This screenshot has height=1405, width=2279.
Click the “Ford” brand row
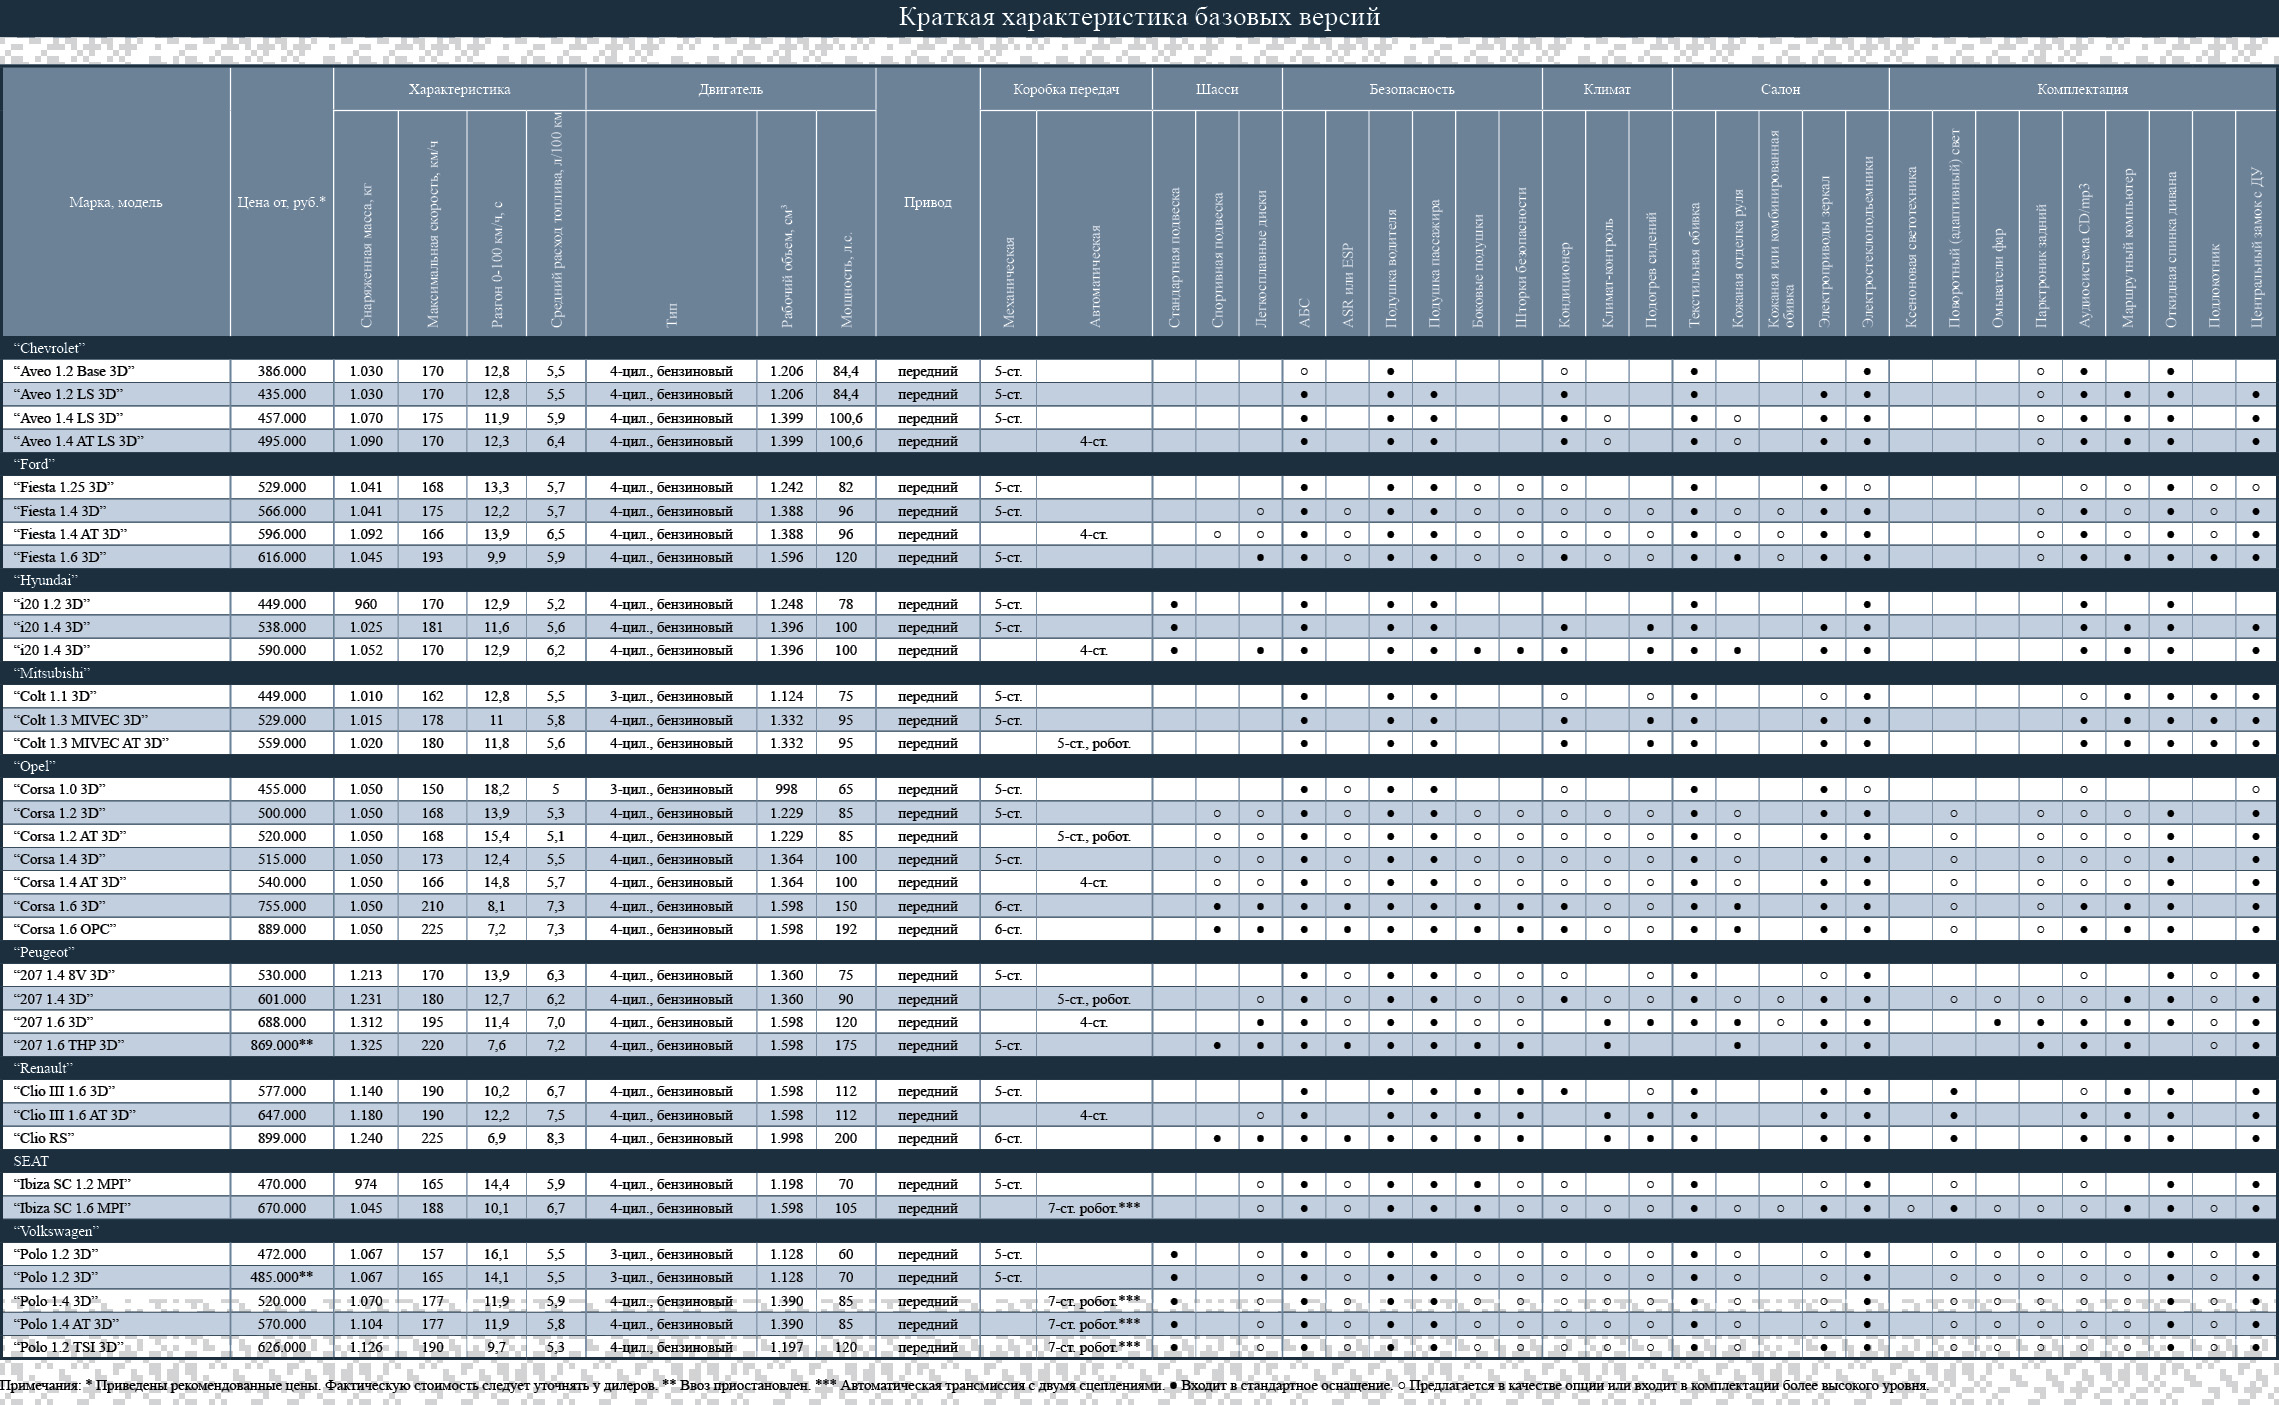point(1139,464)
